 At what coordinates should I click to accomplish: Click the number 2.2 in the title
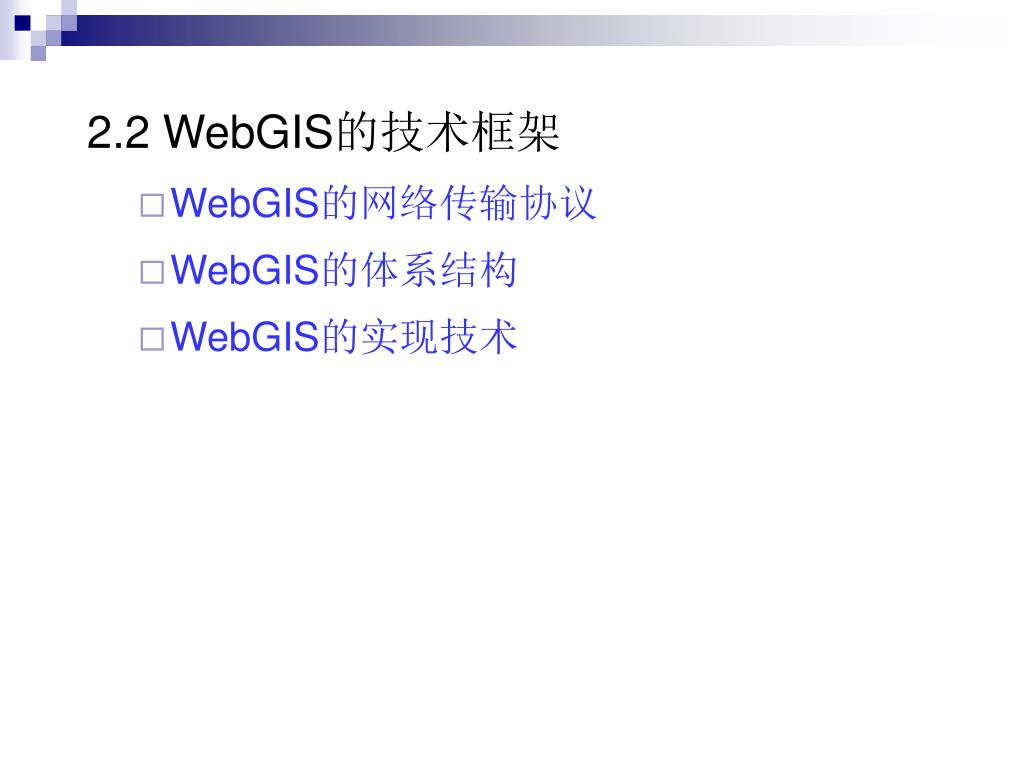118,133
